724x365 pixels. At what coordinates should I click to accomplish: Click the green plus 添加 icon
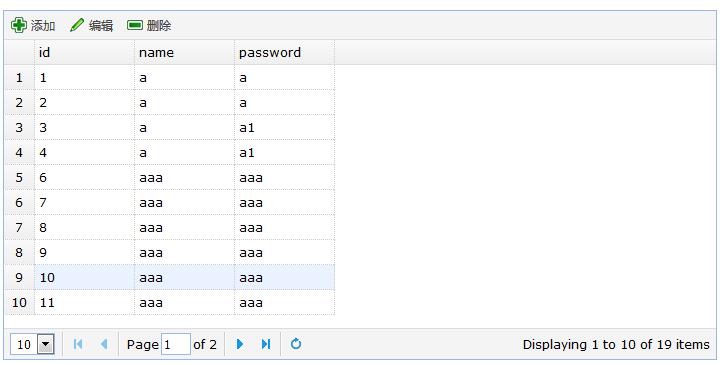[18, 25]
